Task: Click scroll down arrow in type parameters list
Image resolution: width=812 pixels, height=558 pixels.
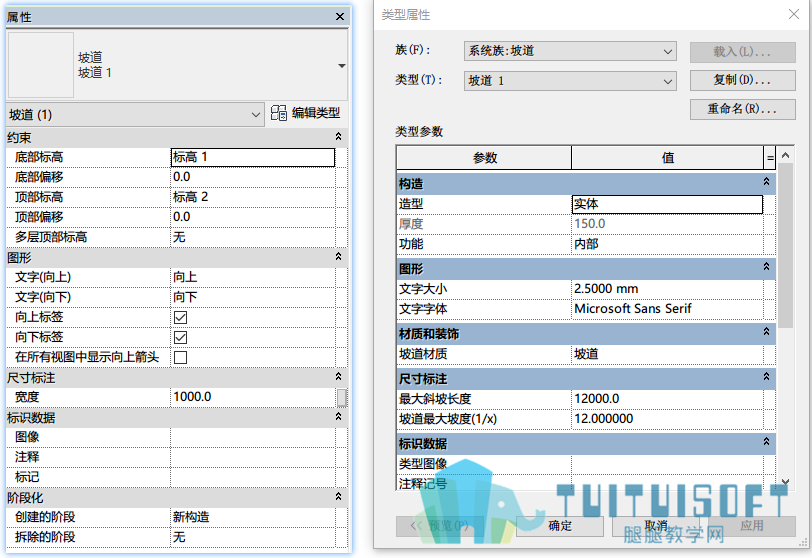Action: [785, 481]
